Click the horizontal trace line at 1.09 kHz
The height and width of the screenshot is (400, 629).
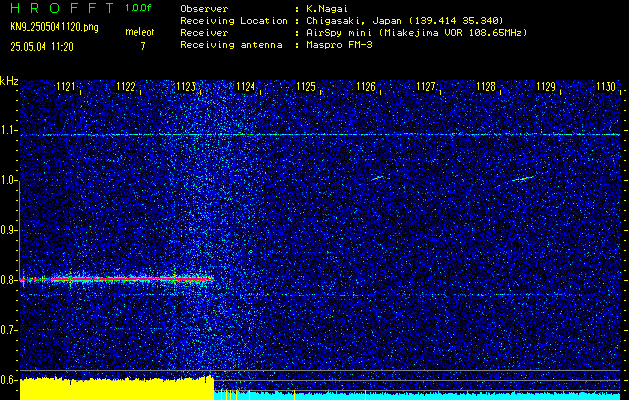pyautogui.click(x=320, y=134)
